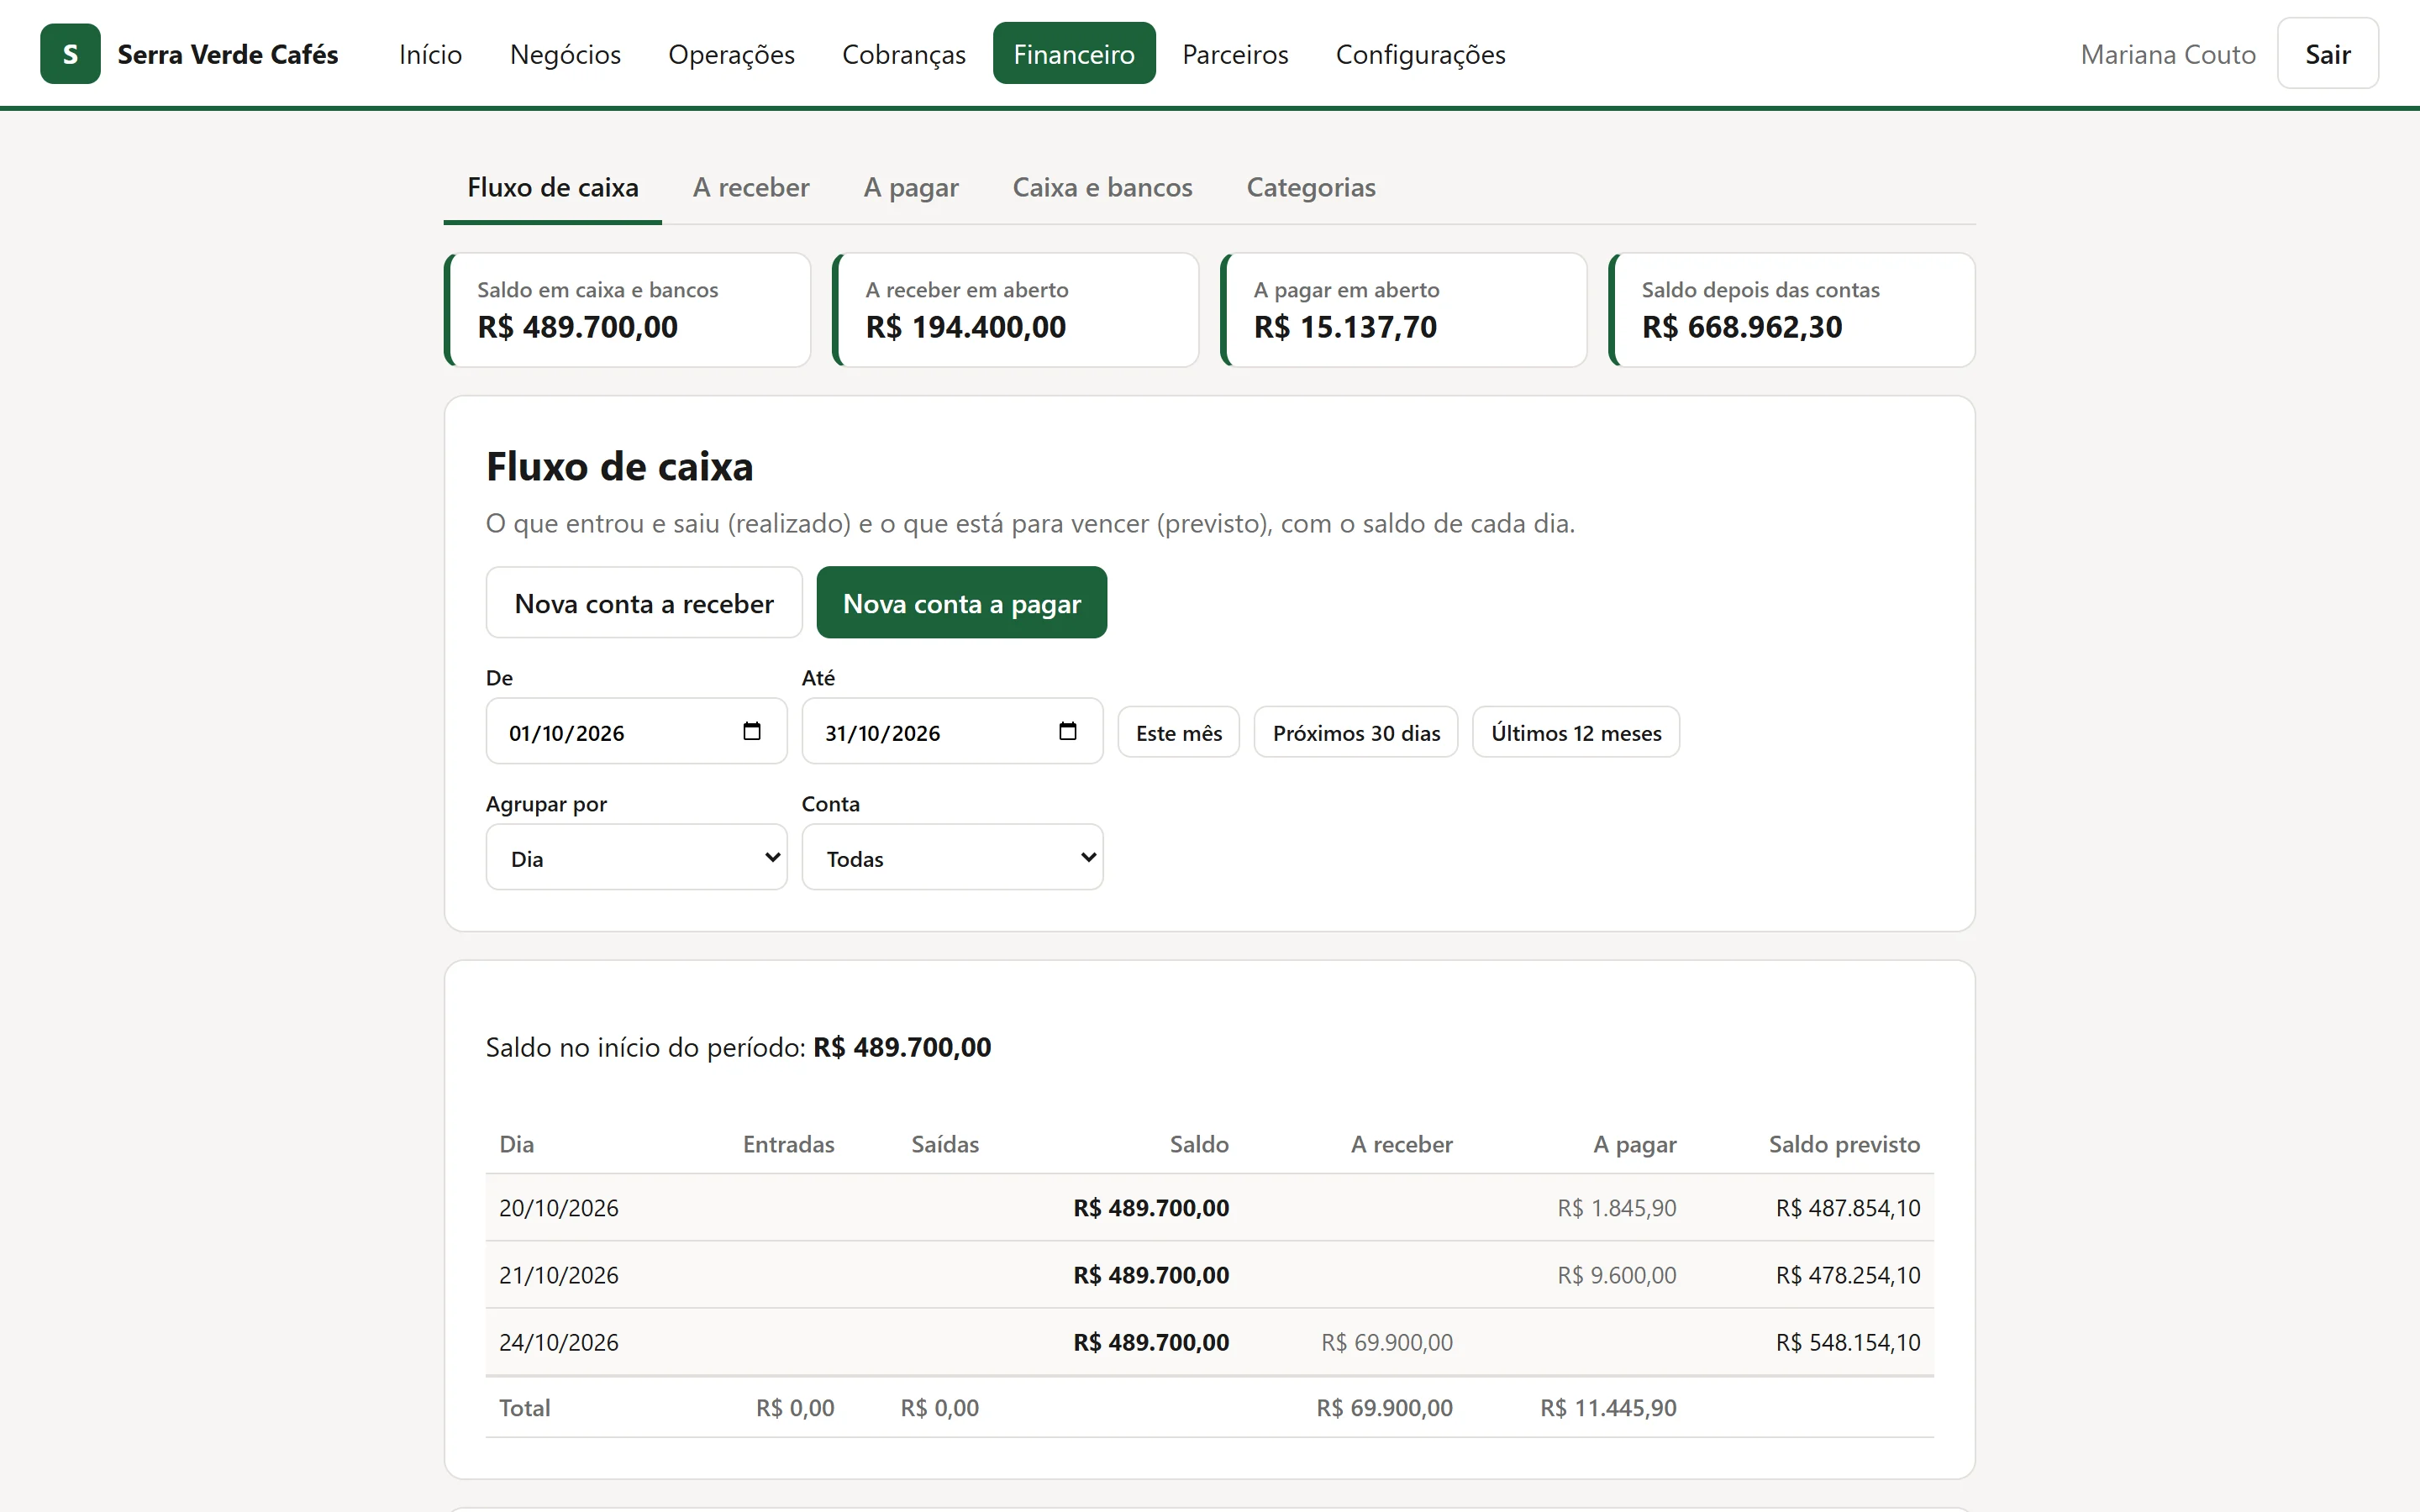The height and width of the screenshot is (1512, 2420).
Task: Apply the Este mês date preset
Action: tap(1179, 733)
